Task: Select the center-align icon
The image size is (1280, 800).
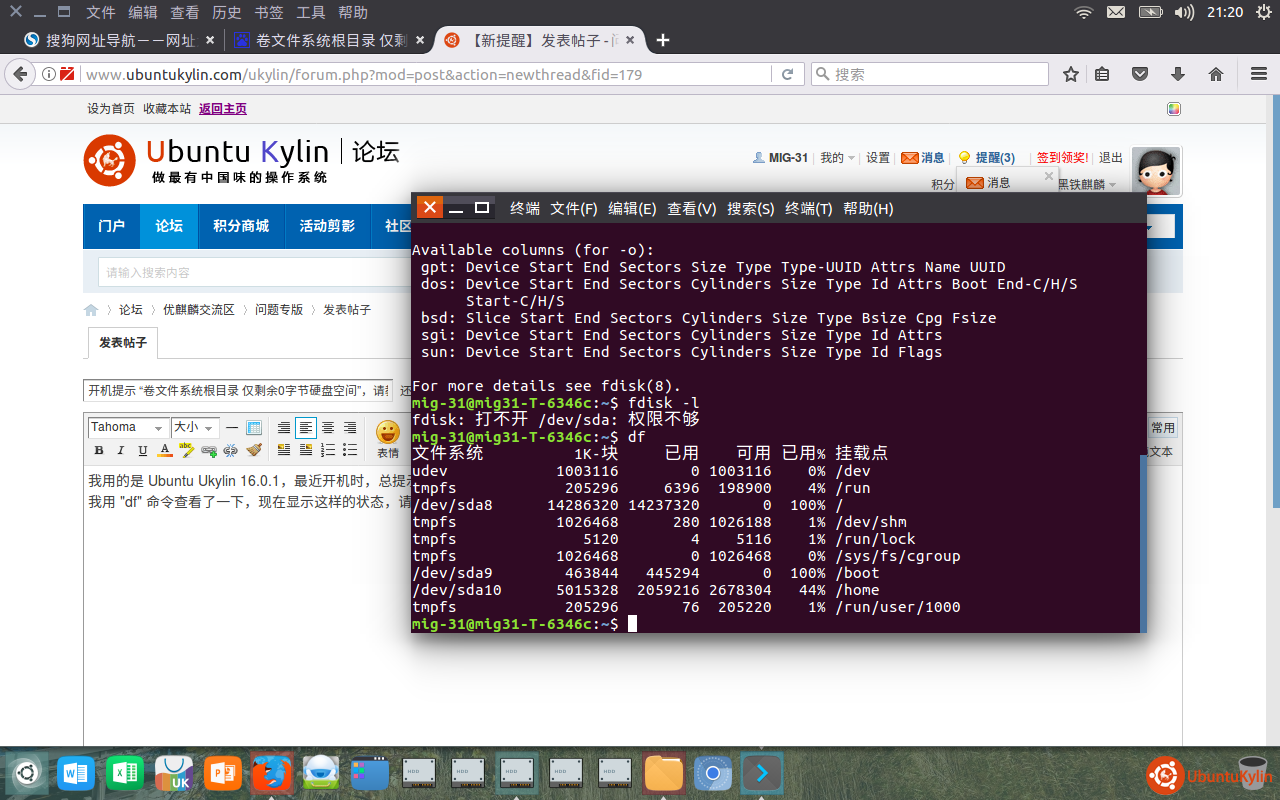Action: point(328,428)
